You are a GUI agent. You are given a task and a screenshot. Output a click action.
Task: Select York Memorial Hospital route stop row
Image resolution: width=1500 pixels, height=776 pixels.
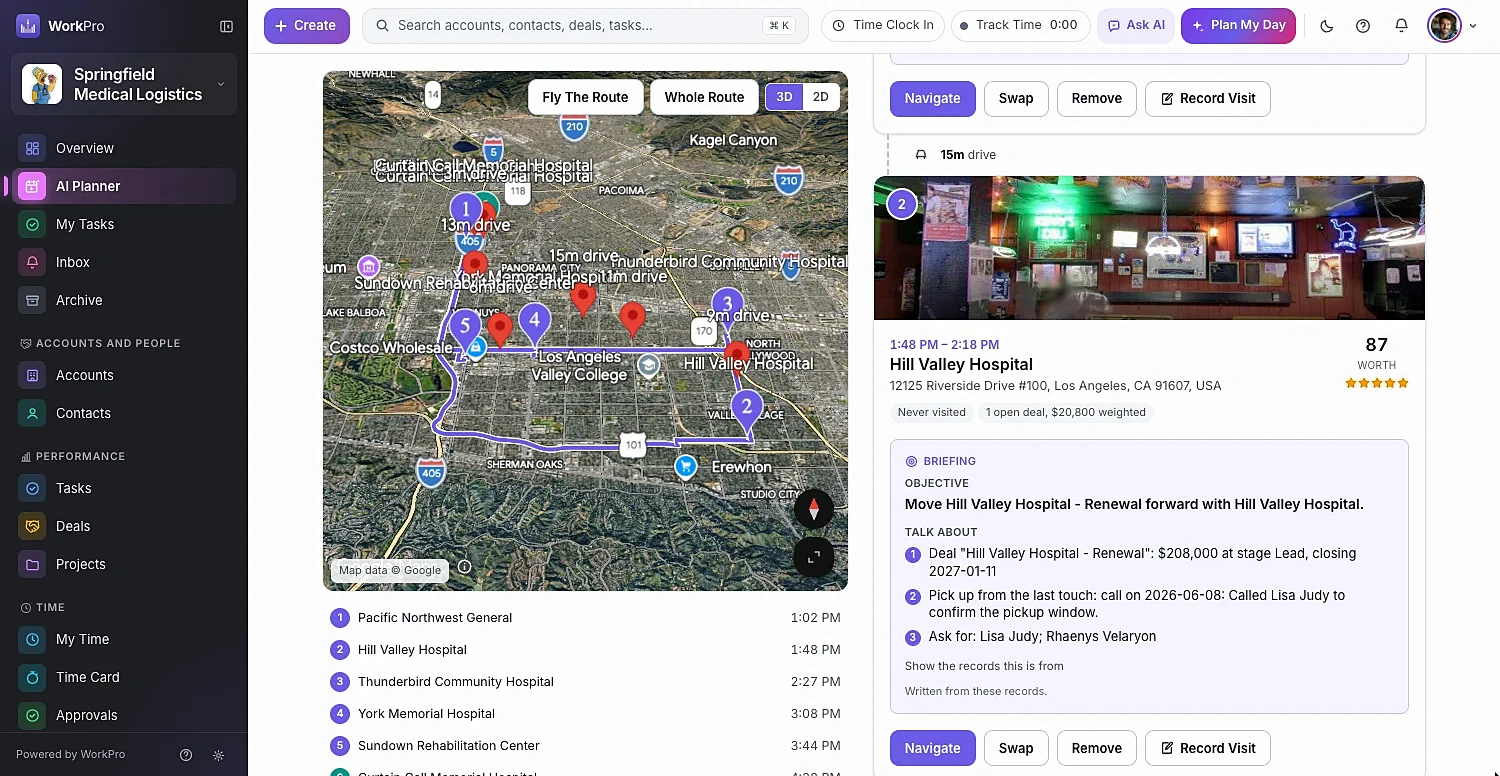585,714
